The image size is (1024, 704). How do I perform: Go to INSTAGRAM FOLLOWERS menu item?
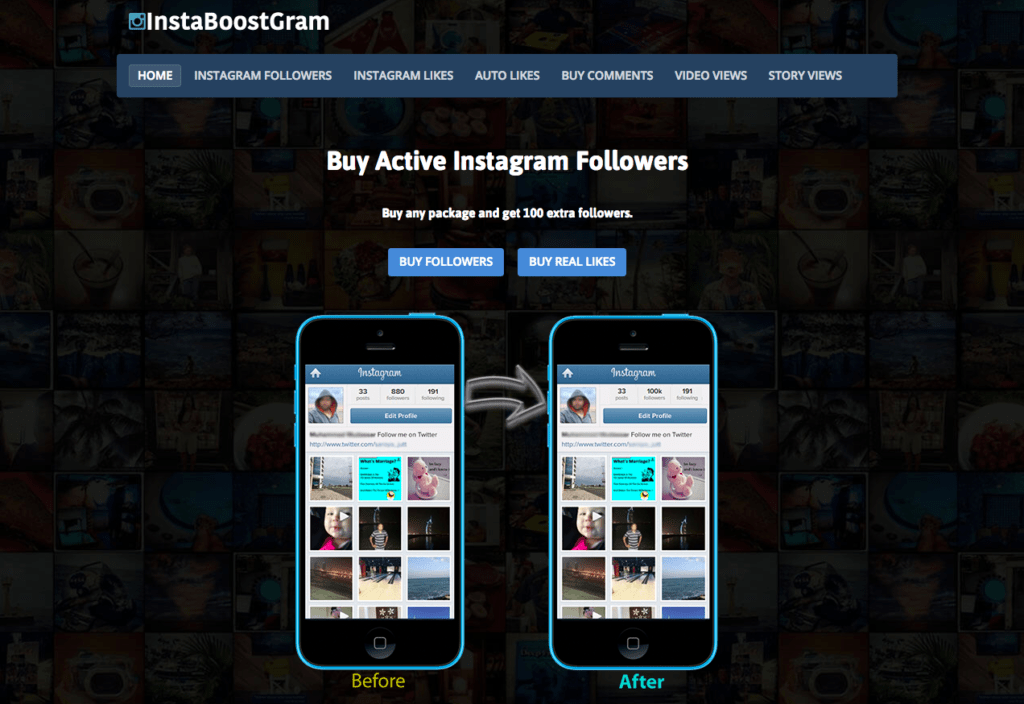click(263, 76)
